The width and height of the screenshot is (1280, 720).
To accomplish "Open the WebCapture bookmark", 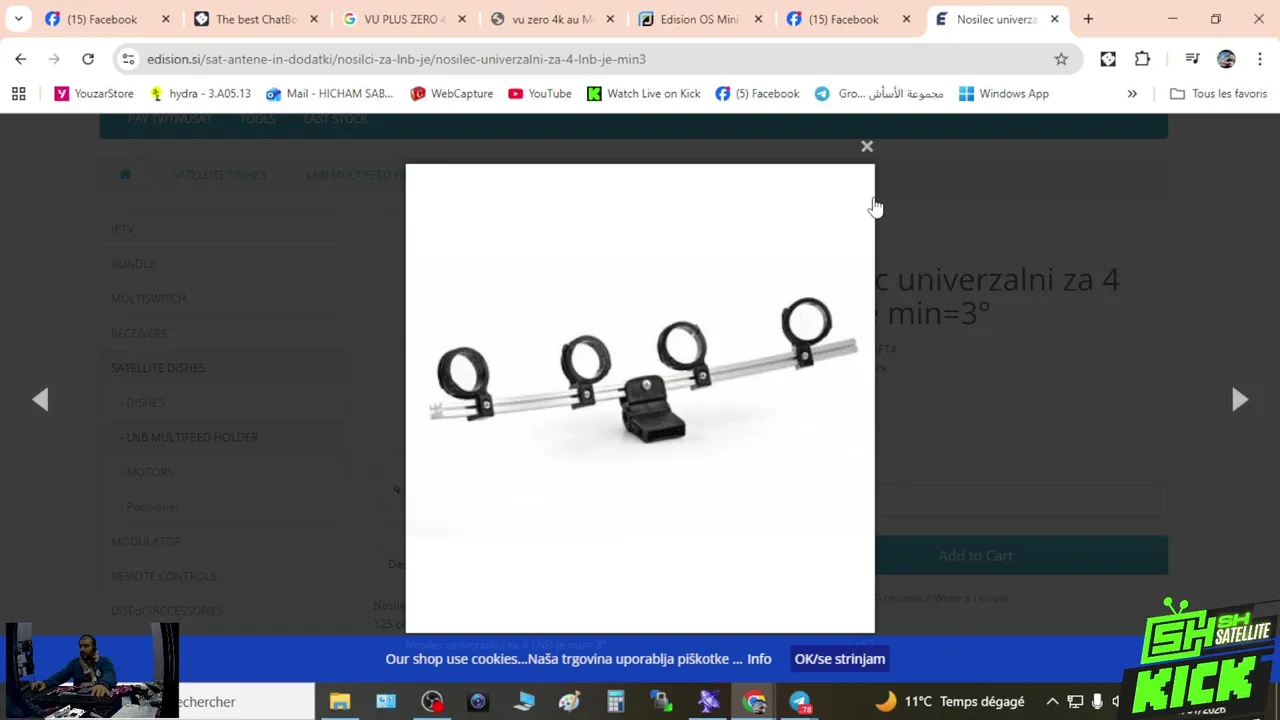I will pyautogui.click(x=451, y=94).
